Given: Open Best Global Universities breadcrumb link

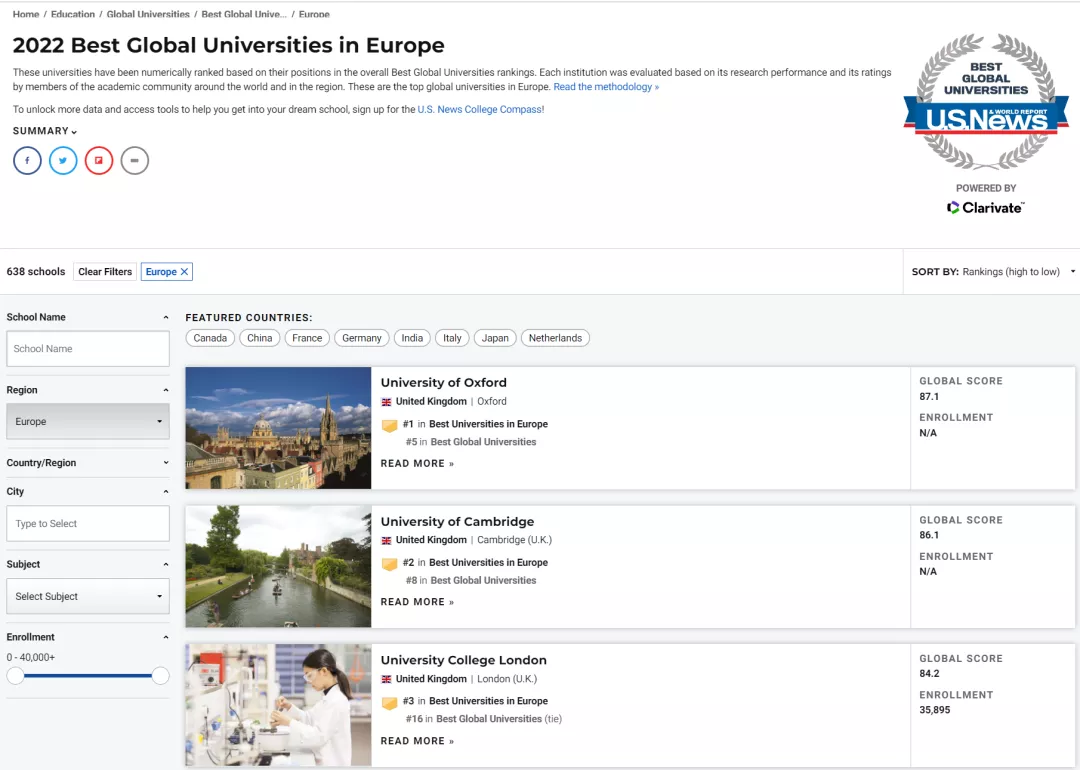Looking at the screenshot, I should (244, 14).
